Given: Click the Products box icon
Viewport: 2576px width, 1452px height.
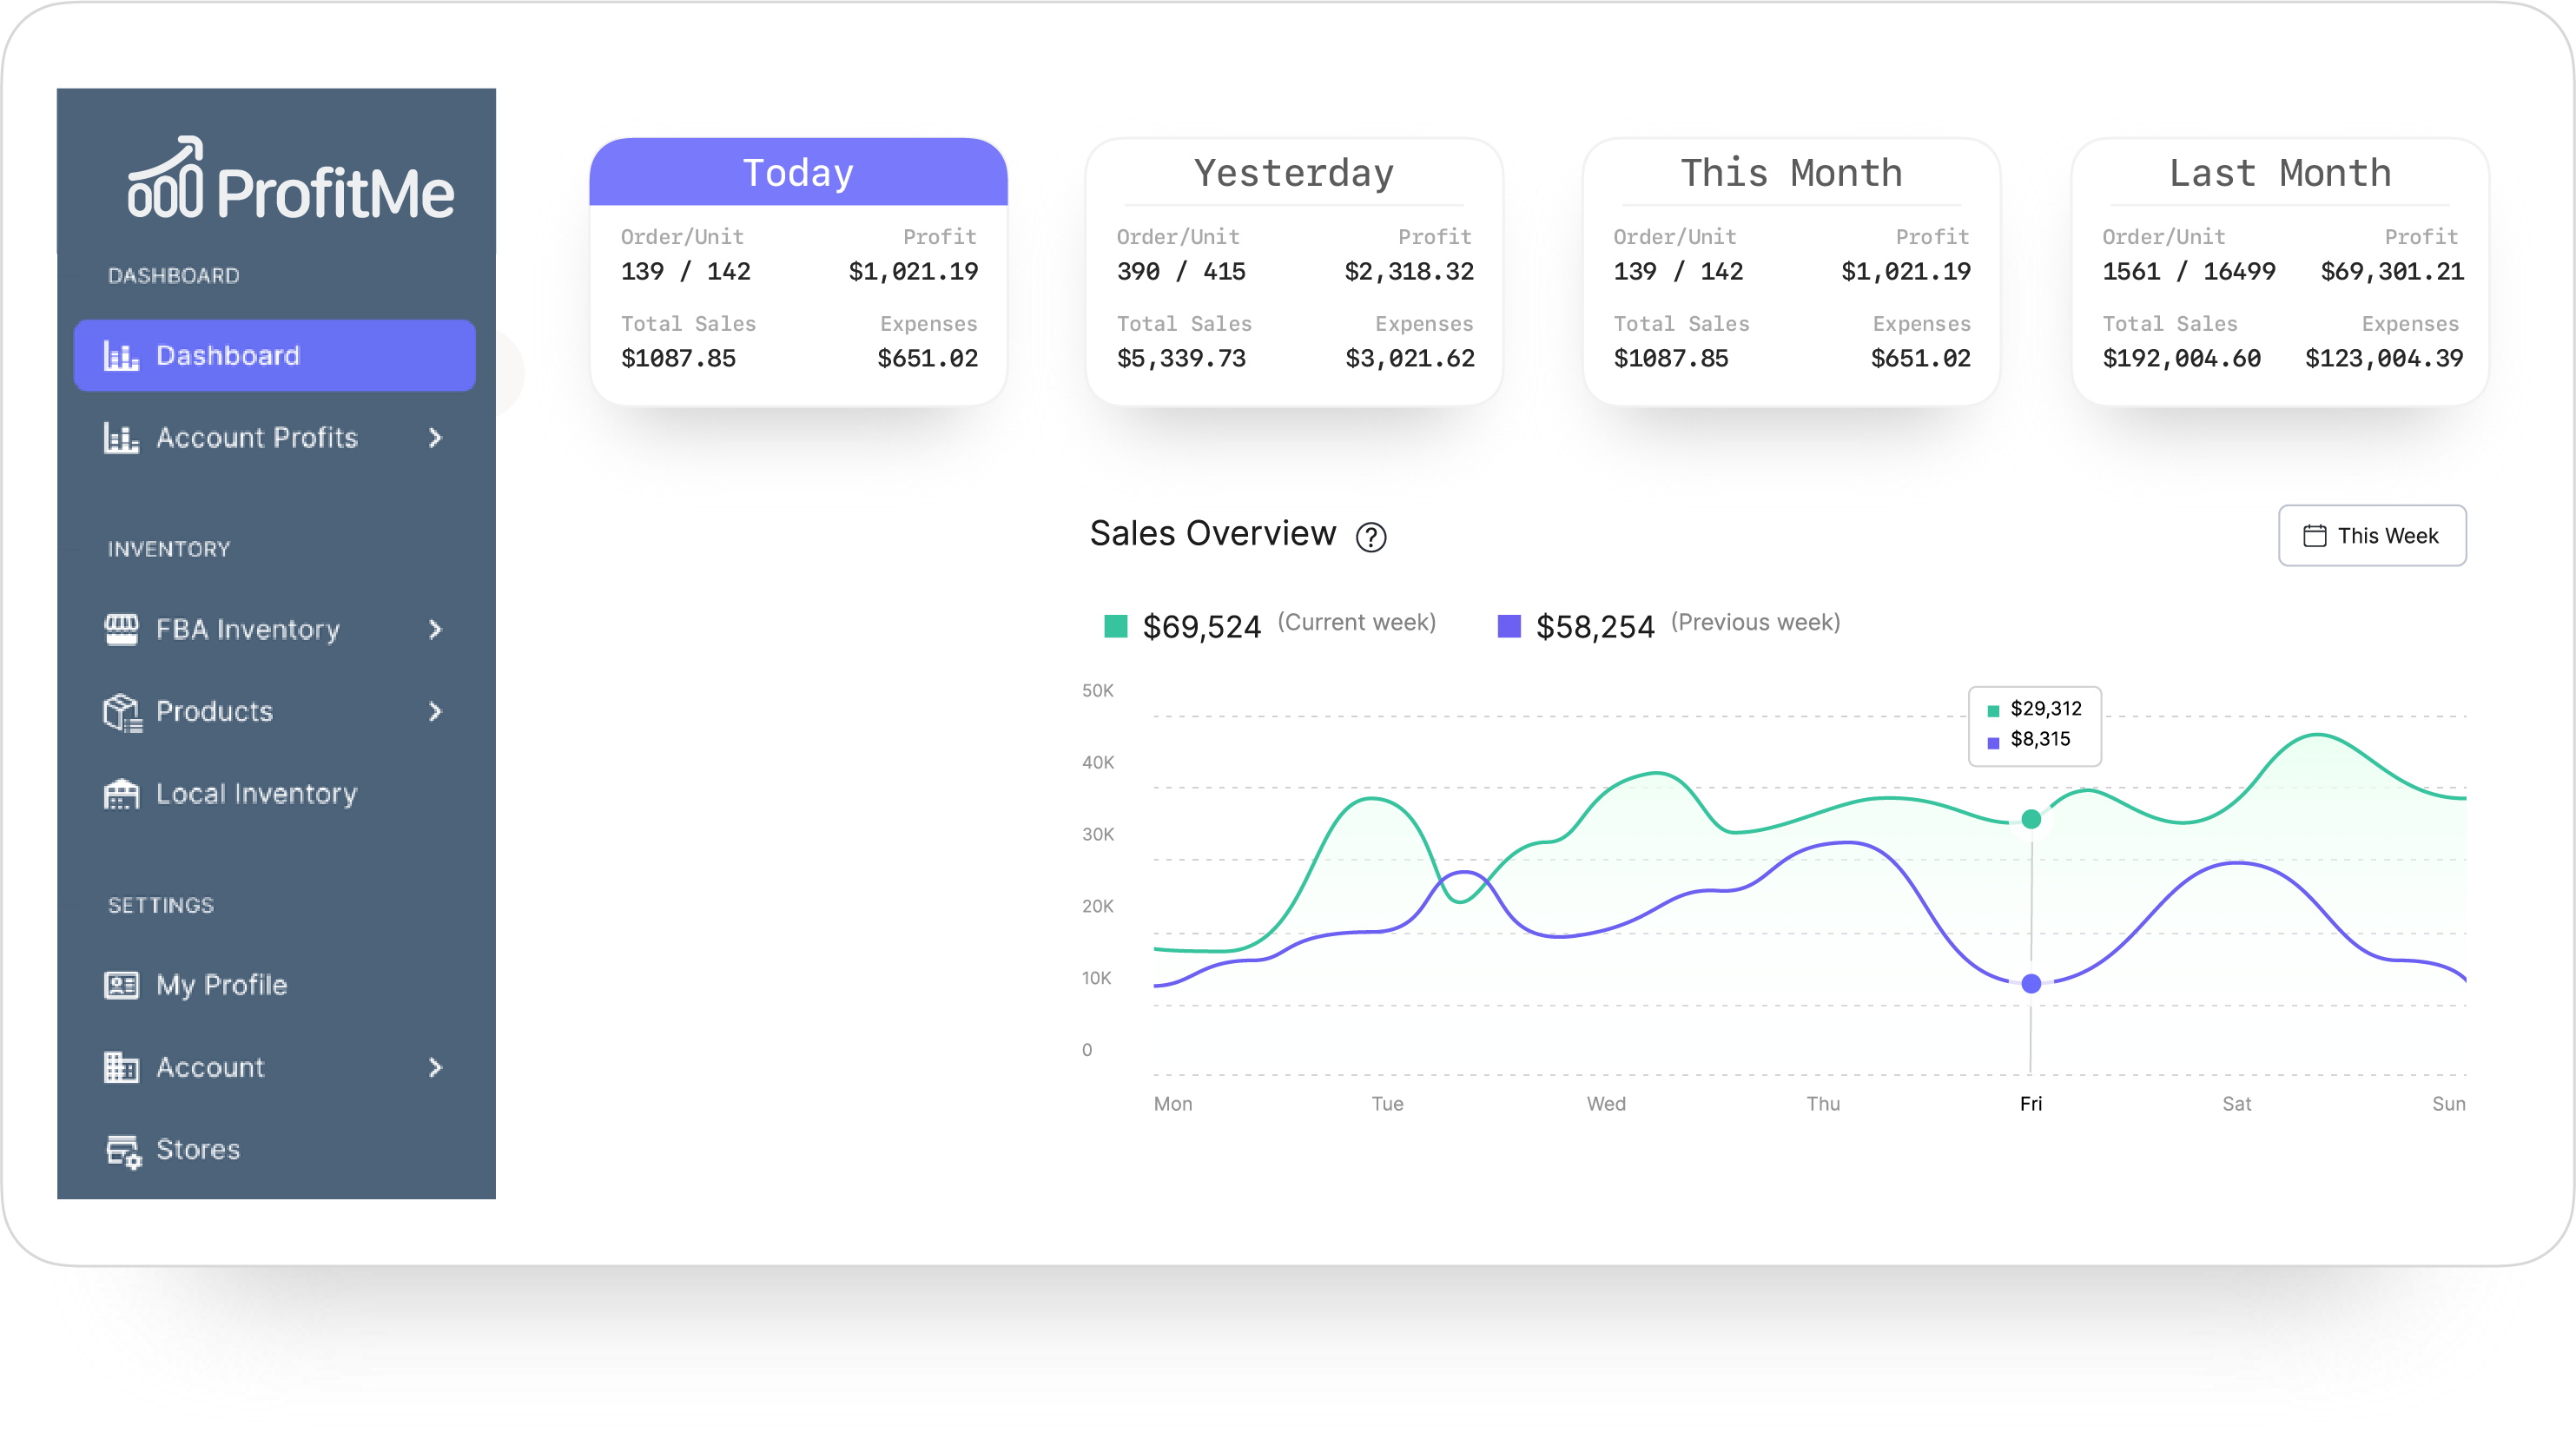Looking at the screenshot, I should [x=122, y=711].
